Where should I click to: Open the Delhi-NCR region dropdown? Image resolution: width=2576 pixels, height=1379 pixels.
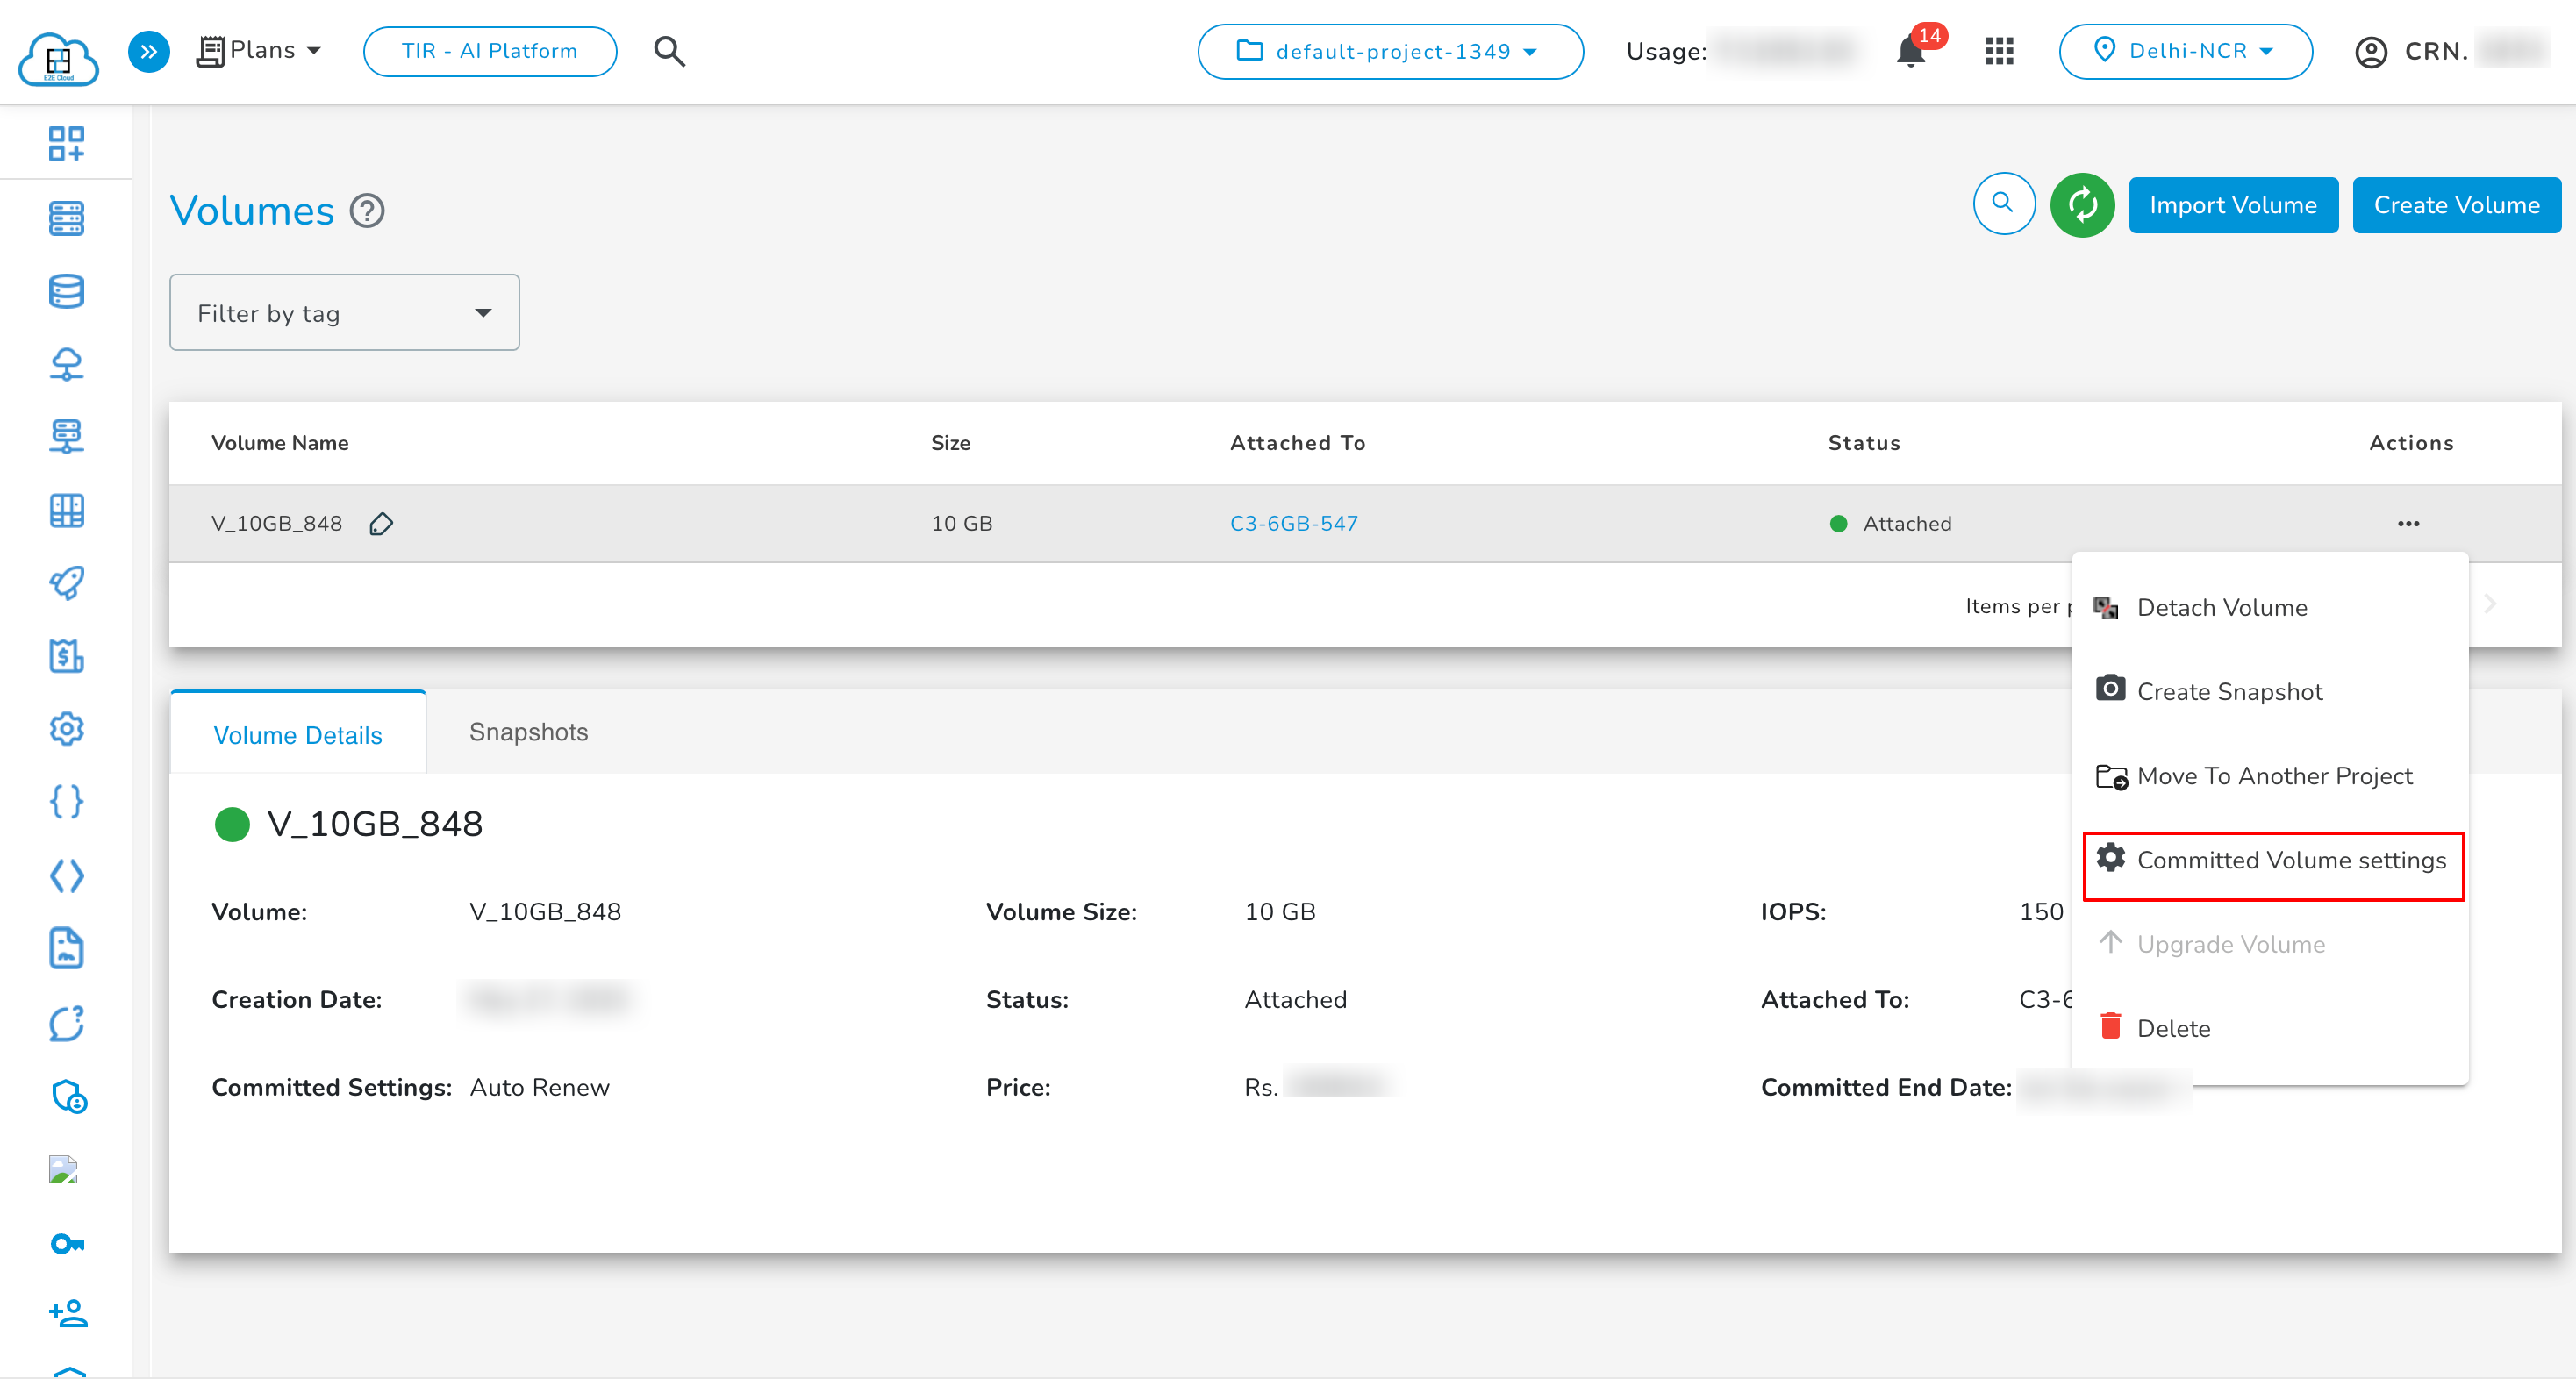click(x=2185, y=51)
